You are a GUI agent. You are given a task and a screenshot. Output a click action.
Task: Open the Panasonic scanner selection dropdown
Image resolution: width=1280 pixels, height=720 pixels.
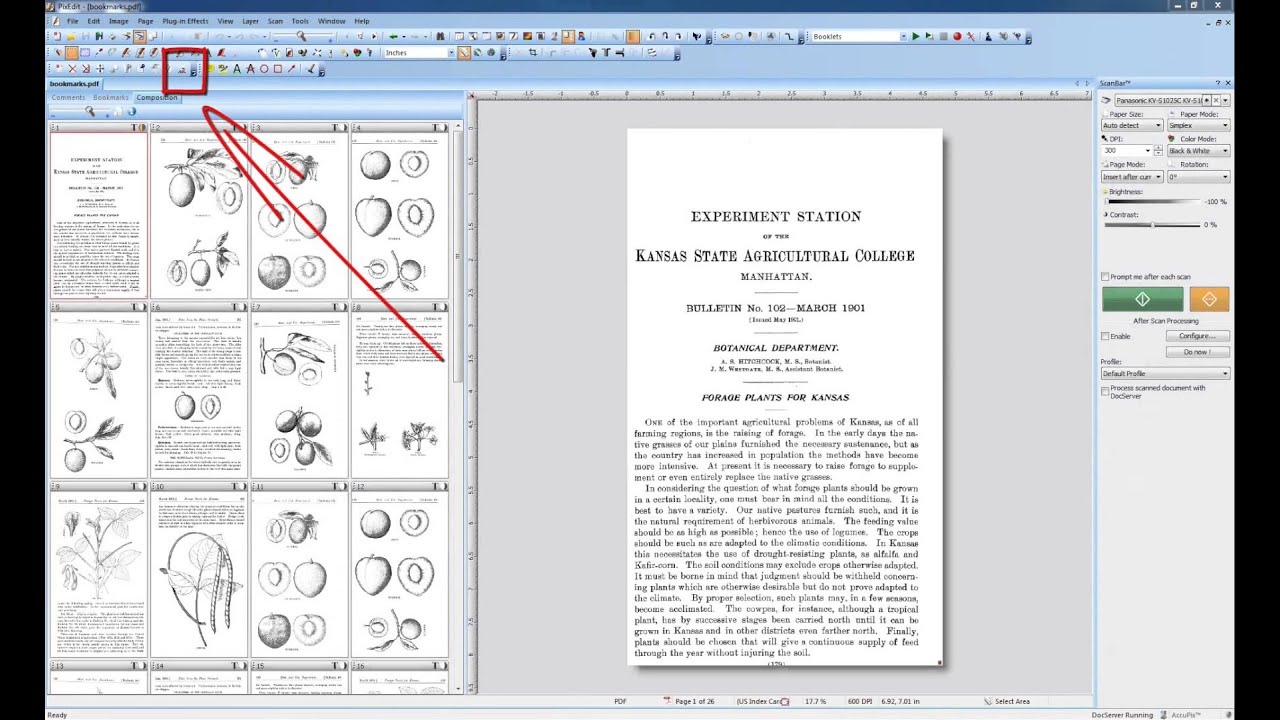click(1226, 100)
